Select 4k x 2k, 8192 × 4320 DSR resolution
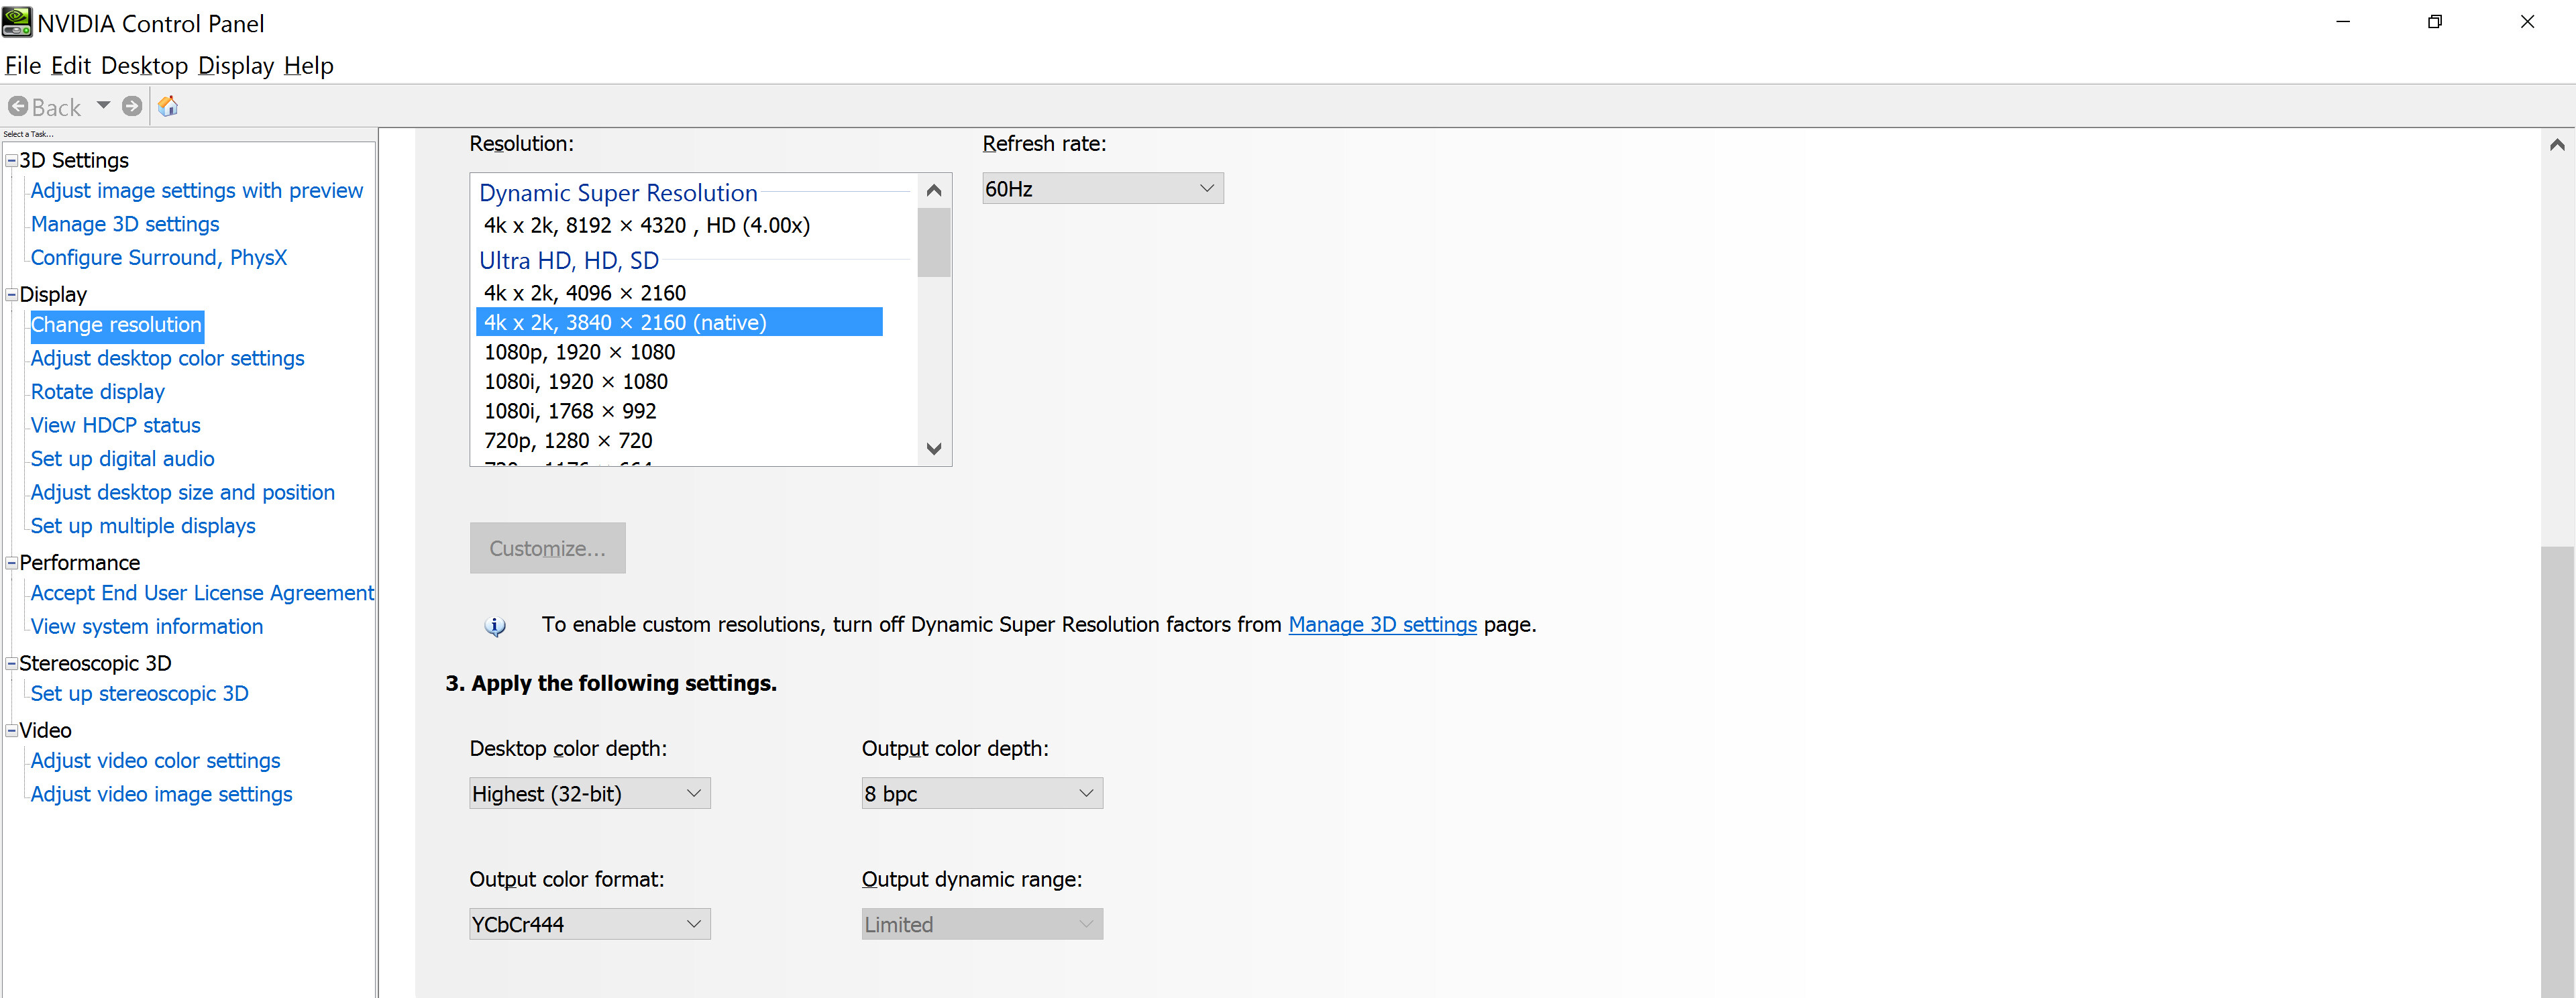Image resolution: width=2576 pixels, height=998 pixels. pos(679,226)
